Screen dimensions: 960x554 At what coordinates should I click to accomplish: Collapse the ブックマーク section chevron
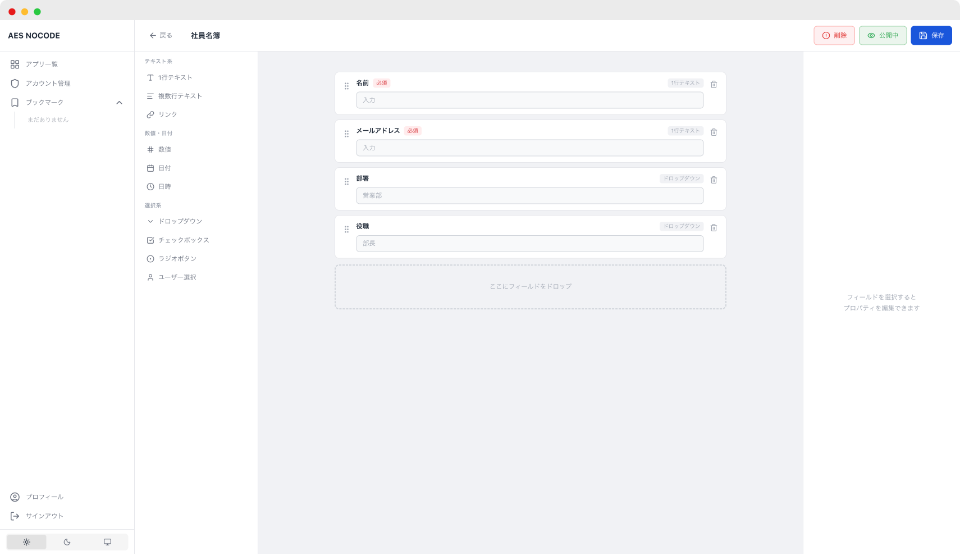pos(120,102)
